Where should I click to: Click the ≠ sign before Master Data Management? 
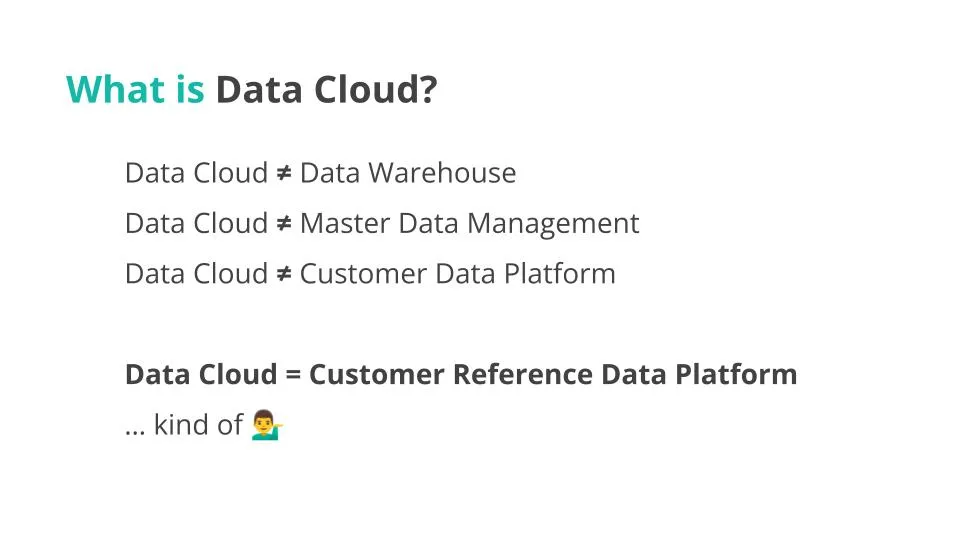[x=284, y=223]
